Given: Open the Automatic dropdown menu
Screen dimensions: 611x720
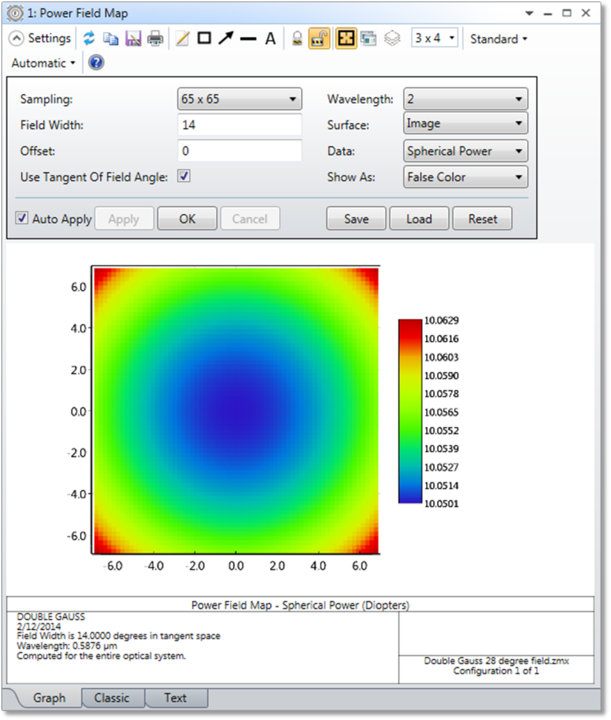Looking at the screenshot, I should (x=43, y=63).
